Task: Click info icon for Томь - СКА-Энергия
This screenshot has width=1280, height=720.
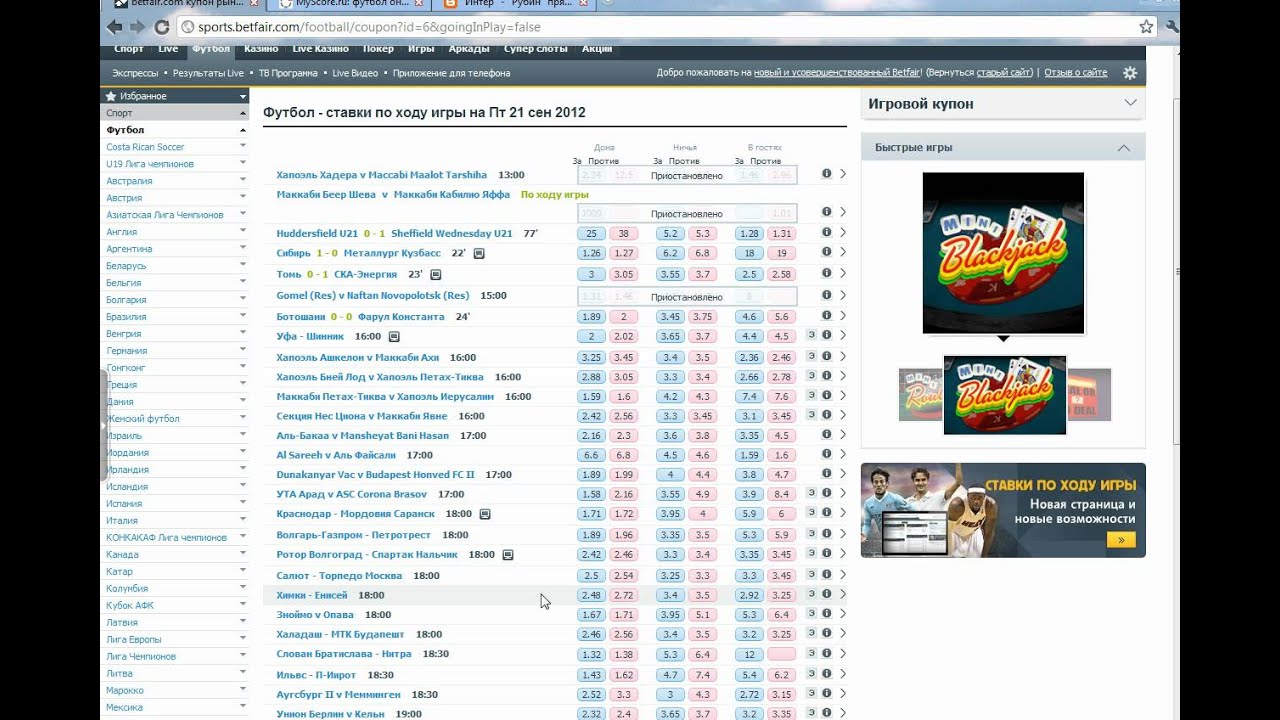Action: (827, 273)
